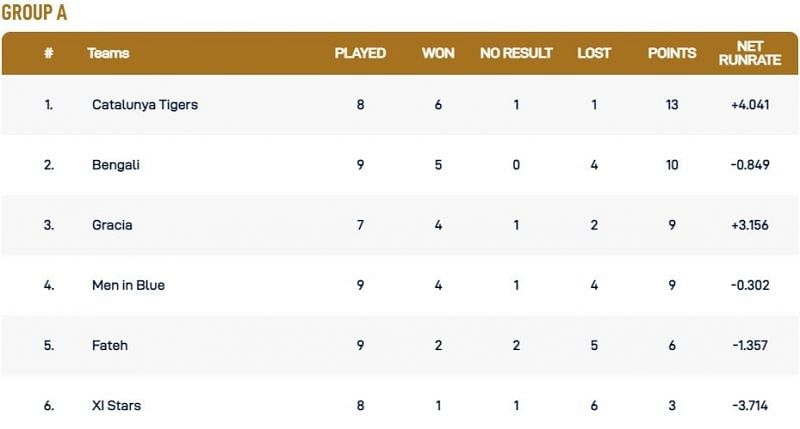Open the Gracia team entry
The height and width of the screenshot is (429, 800).
pos(112,225)
